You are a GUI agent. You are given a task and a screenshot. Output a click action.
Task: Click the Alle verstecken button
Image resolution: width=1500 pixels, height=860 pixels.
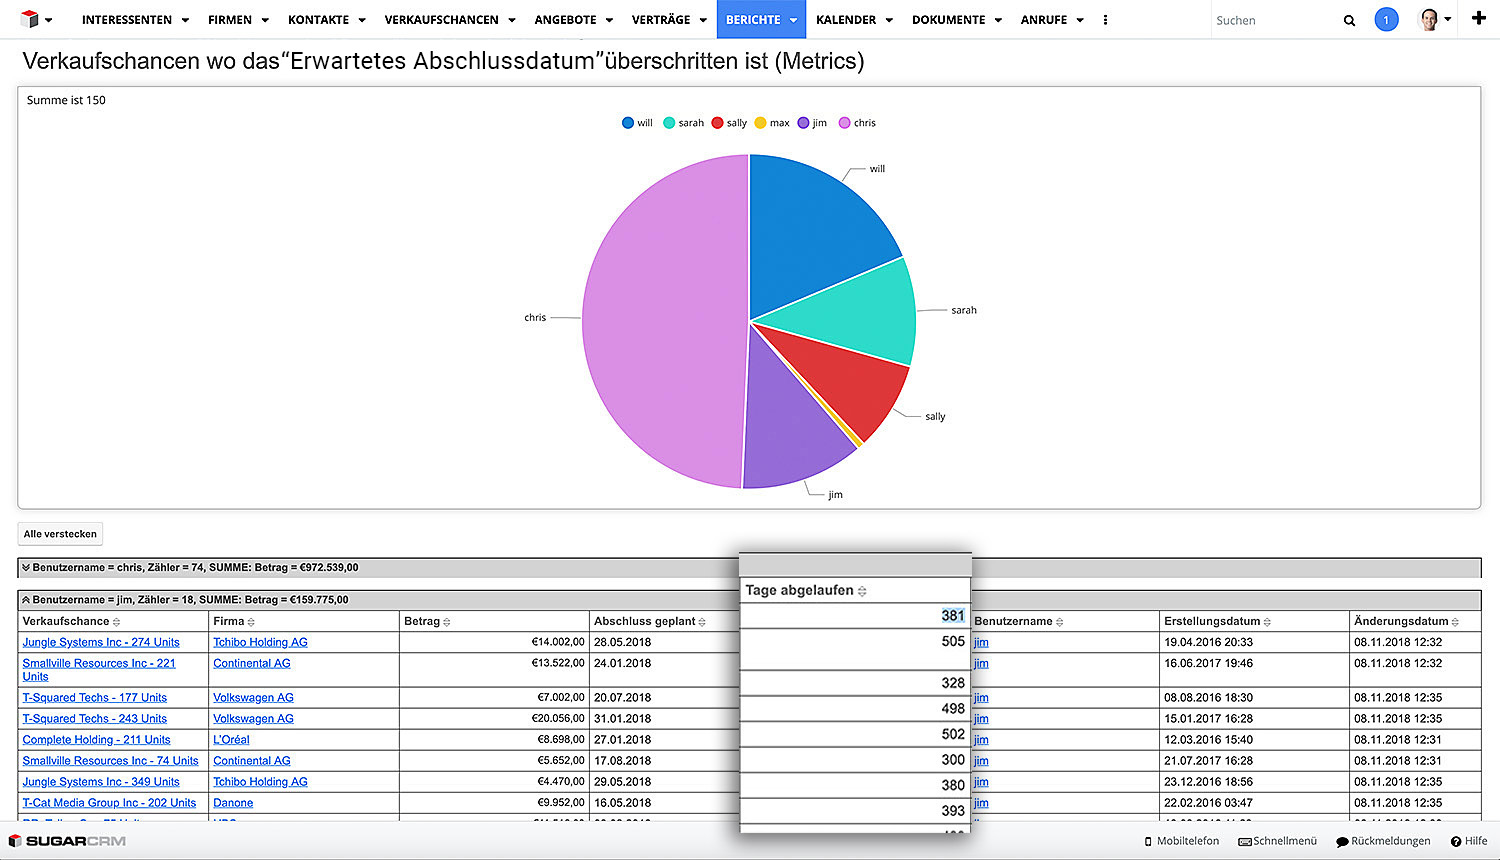tap(60, 534)
